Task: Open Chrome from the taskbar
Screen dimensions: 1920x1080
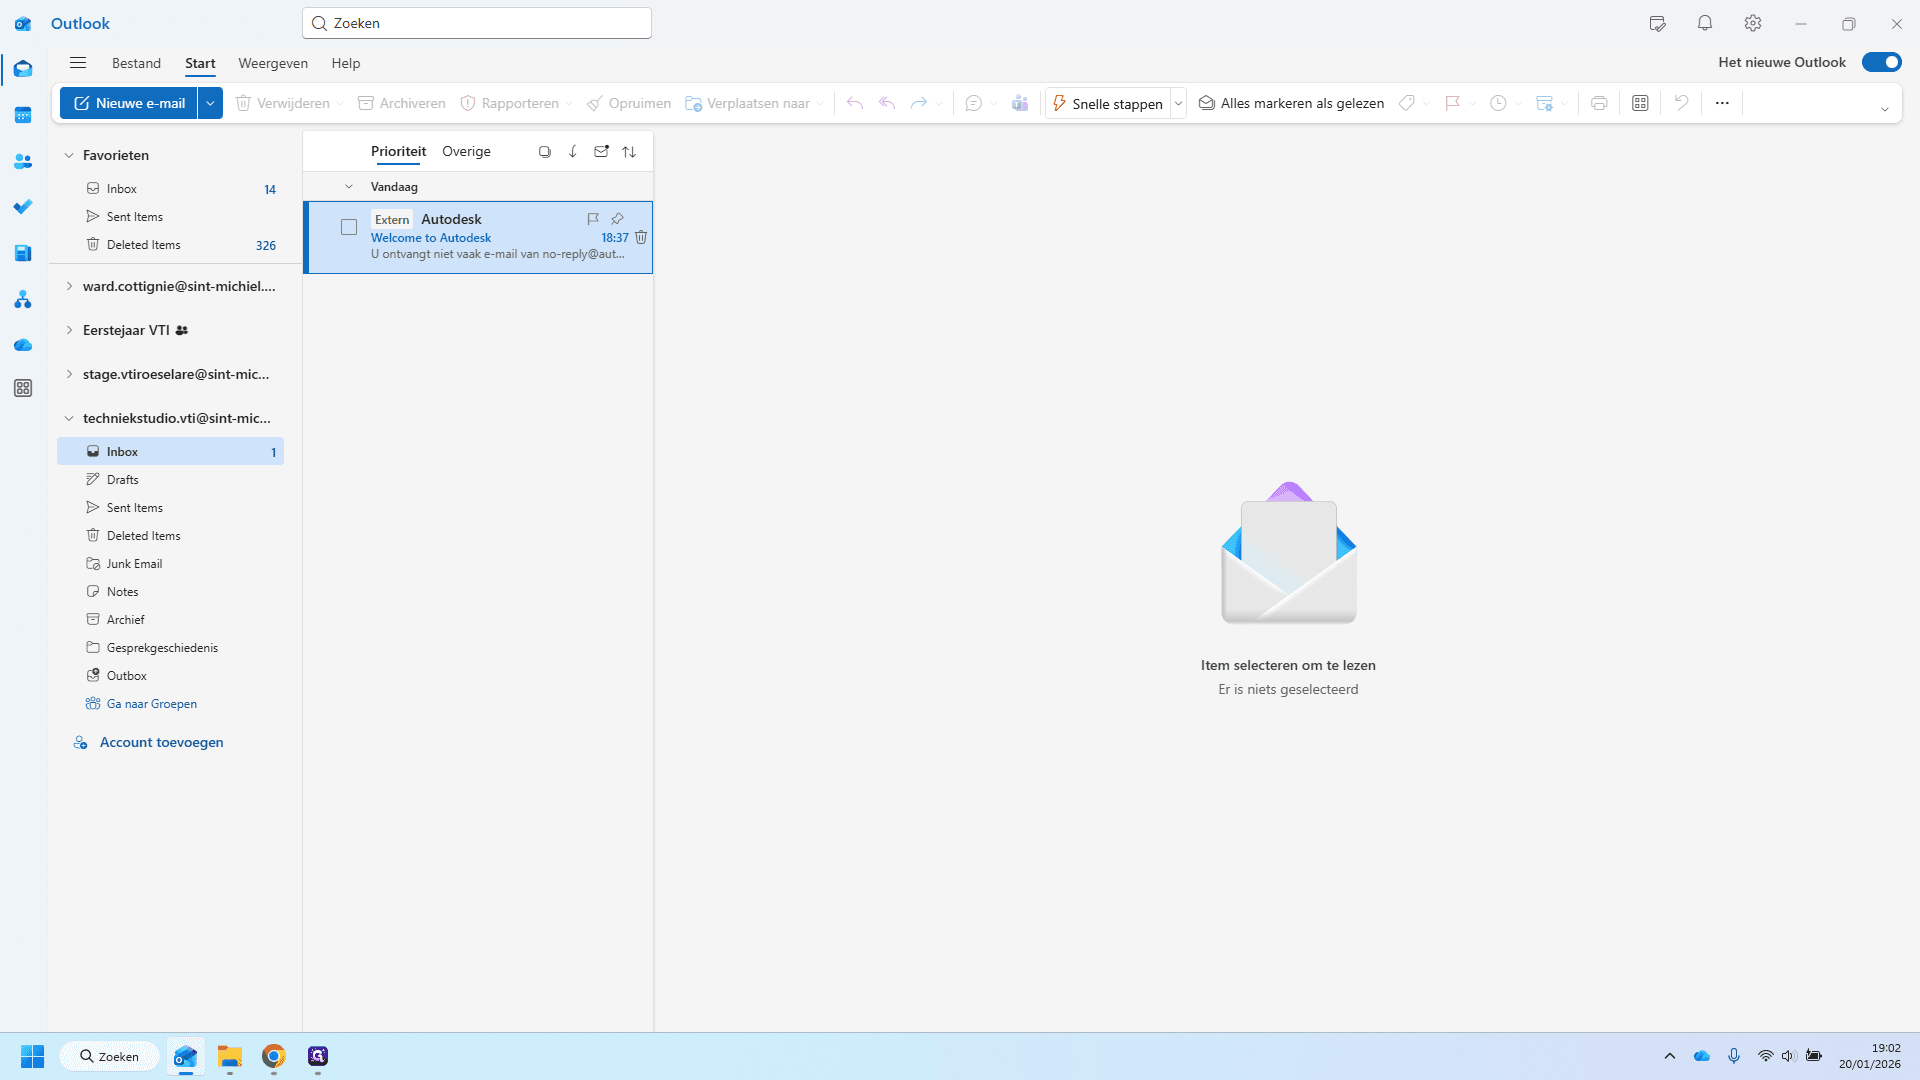Action: (274, 1056)
